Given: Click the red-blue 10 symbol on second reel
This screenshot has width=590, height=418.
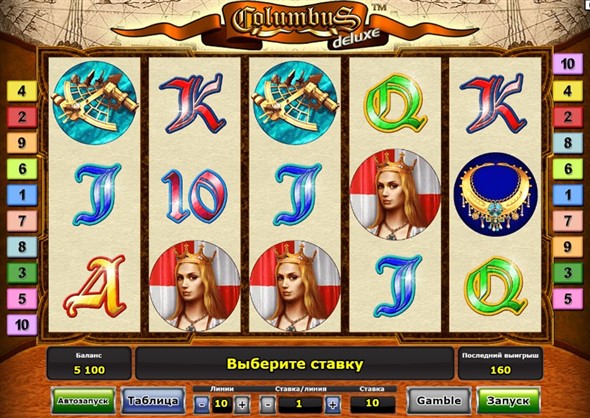Looking at the screenshot, I should (194, 196).
